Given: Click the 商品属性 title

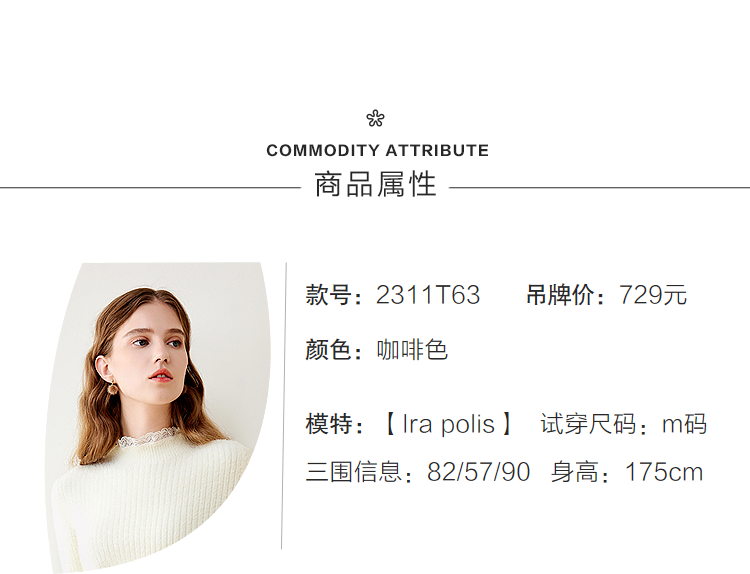Looking at the screenshot, I should (375, 185).
